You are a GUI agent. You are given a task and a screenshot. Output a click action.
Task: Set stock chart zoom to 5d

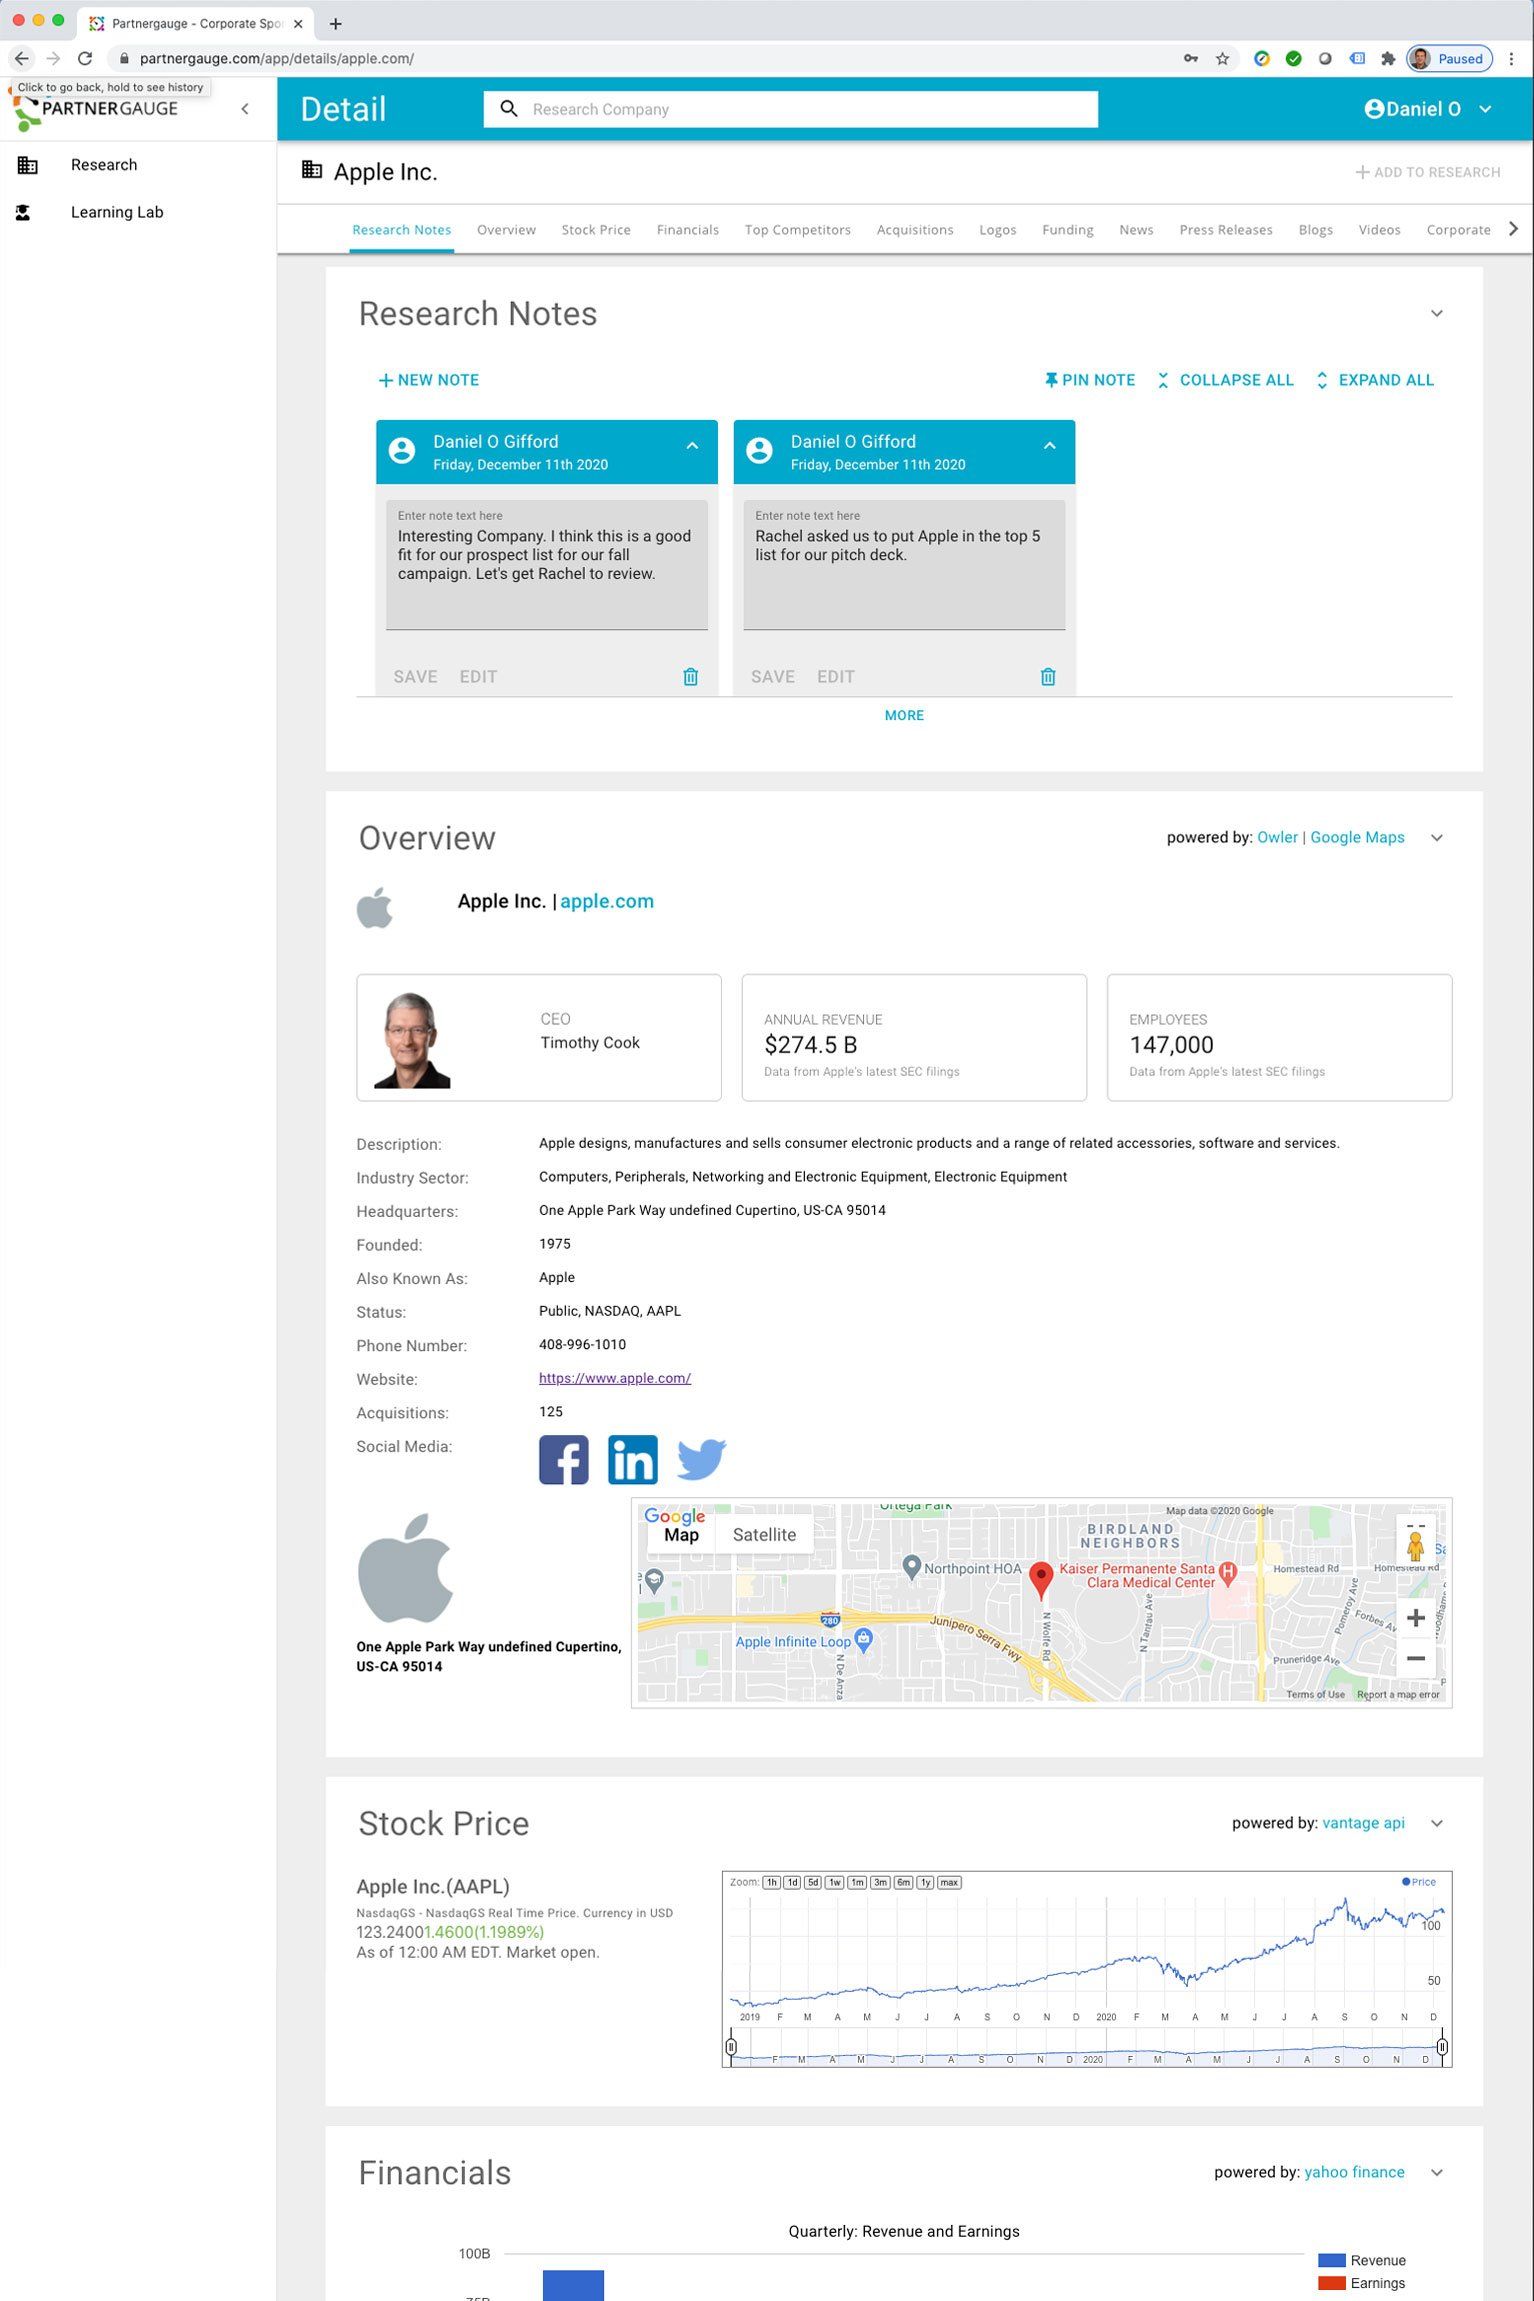pyautogui.click(x=813, y=1882)
